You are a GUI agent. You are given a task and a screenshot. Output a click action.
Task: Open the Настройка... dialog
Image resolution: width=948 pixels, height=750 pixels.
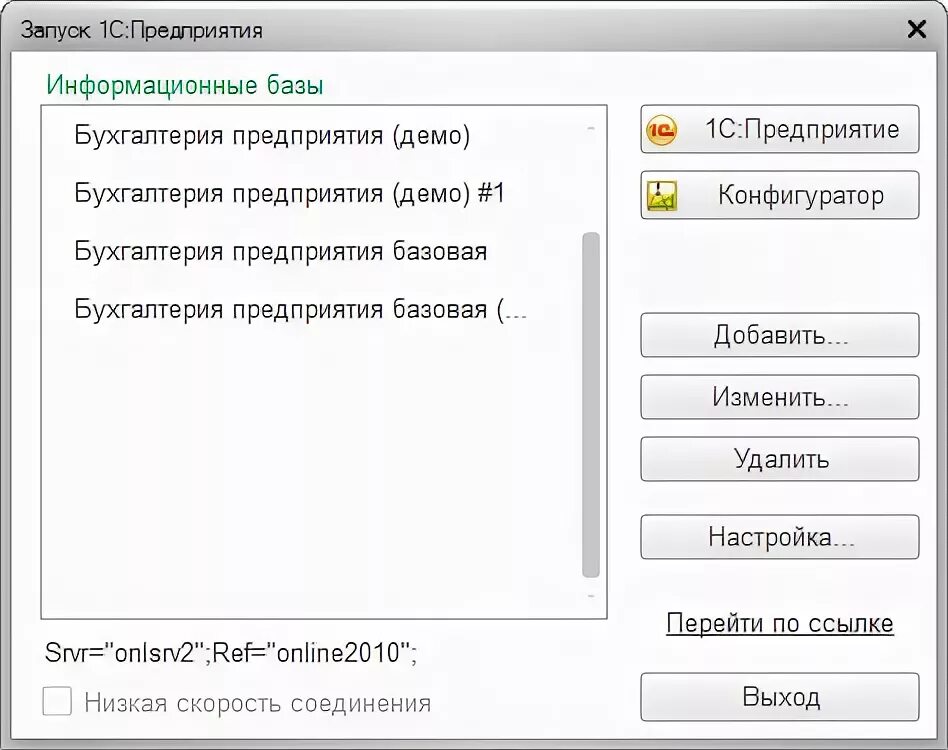tap(779, 537)
